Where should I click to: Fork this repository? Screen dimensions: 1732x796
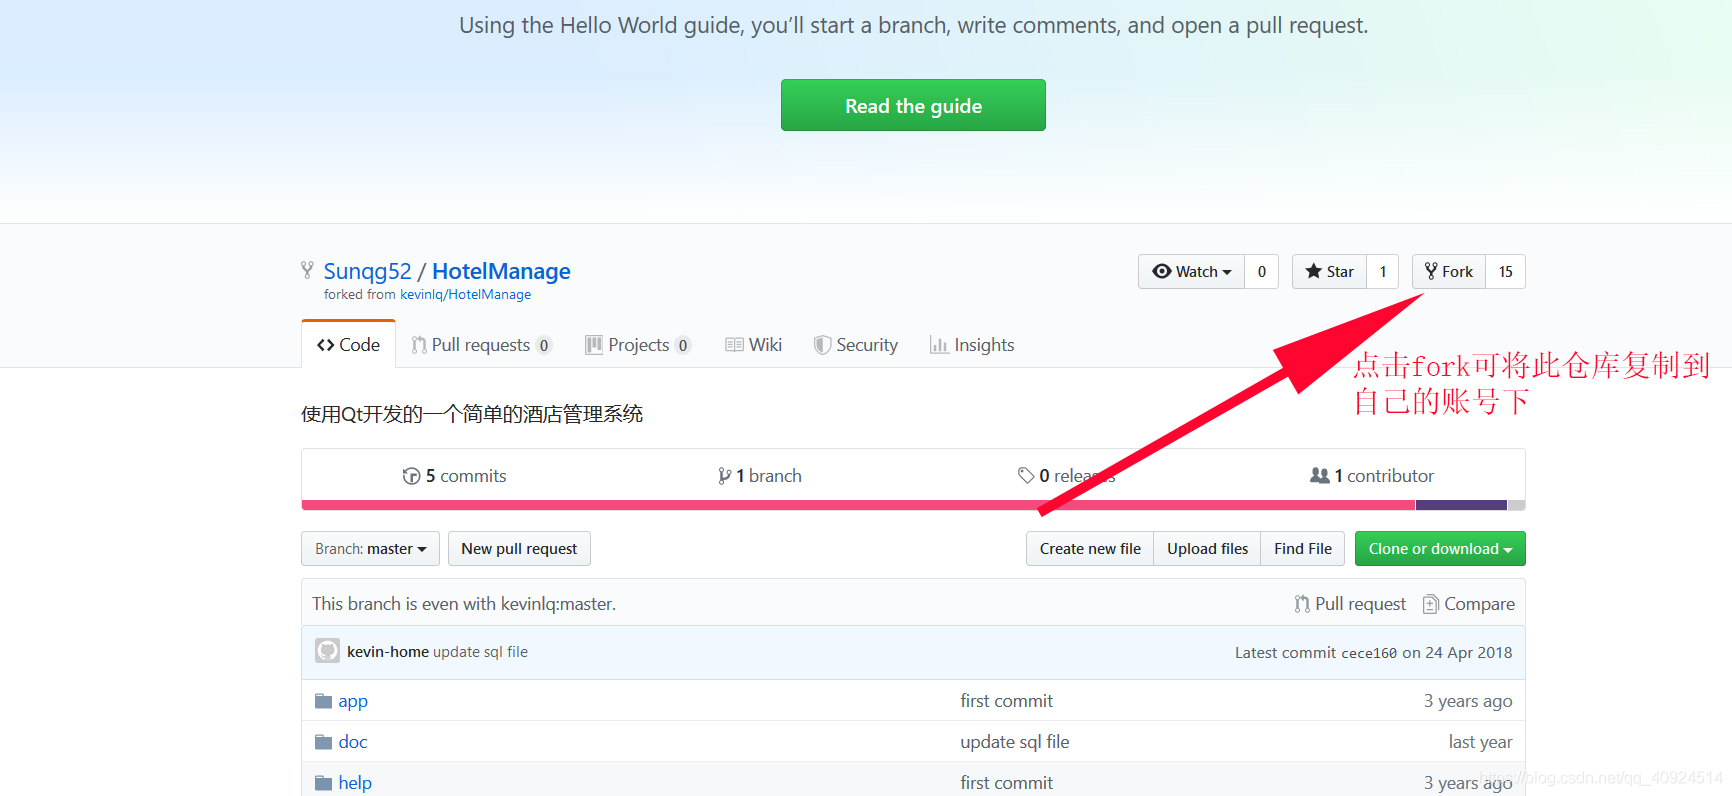tap(1449, 272)
